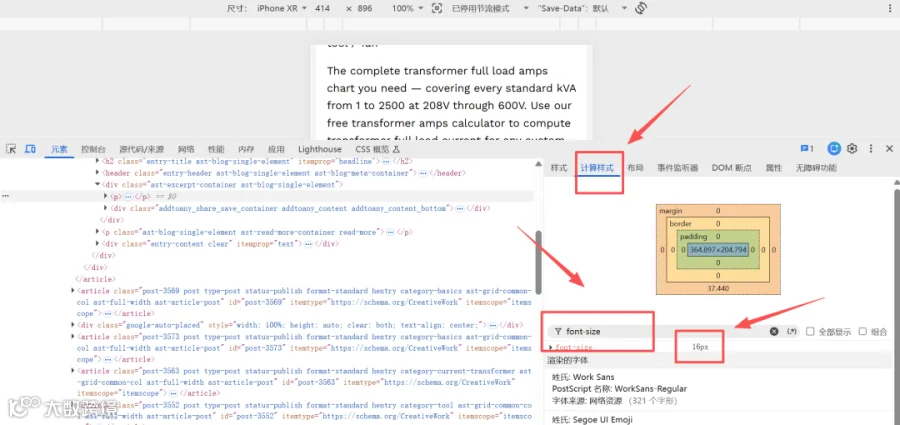The width and height of the screenshot is (900, 425).
Task: Open the Event Listeners (事件监听器) tab
Action: [x=678, y=168]
